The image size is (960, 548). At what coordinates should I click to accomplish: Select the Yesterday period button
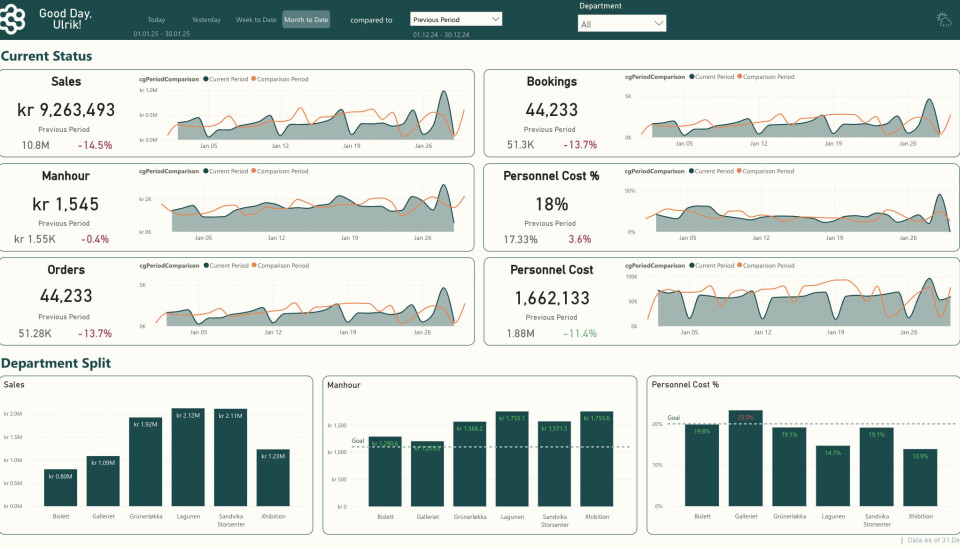point(206,20)
